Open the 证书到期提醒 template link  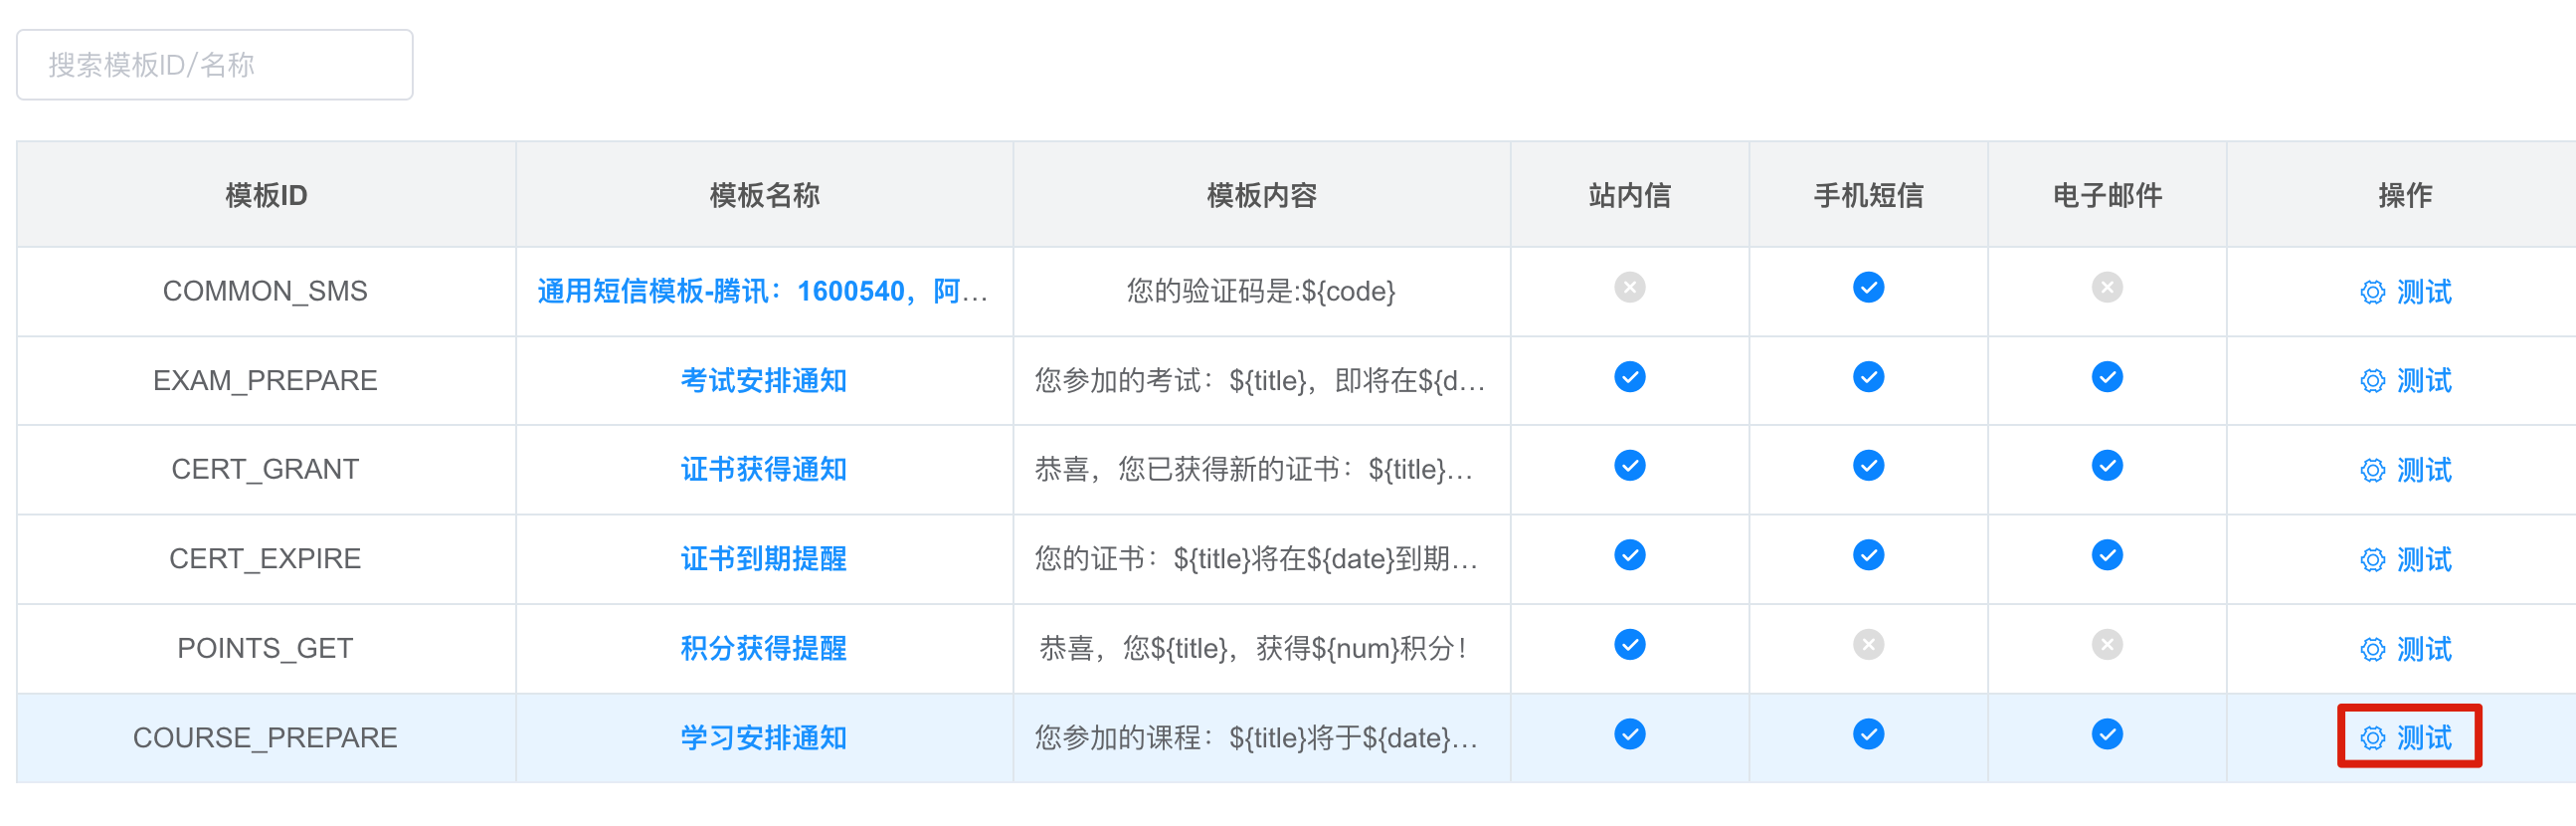coord(763,559)
